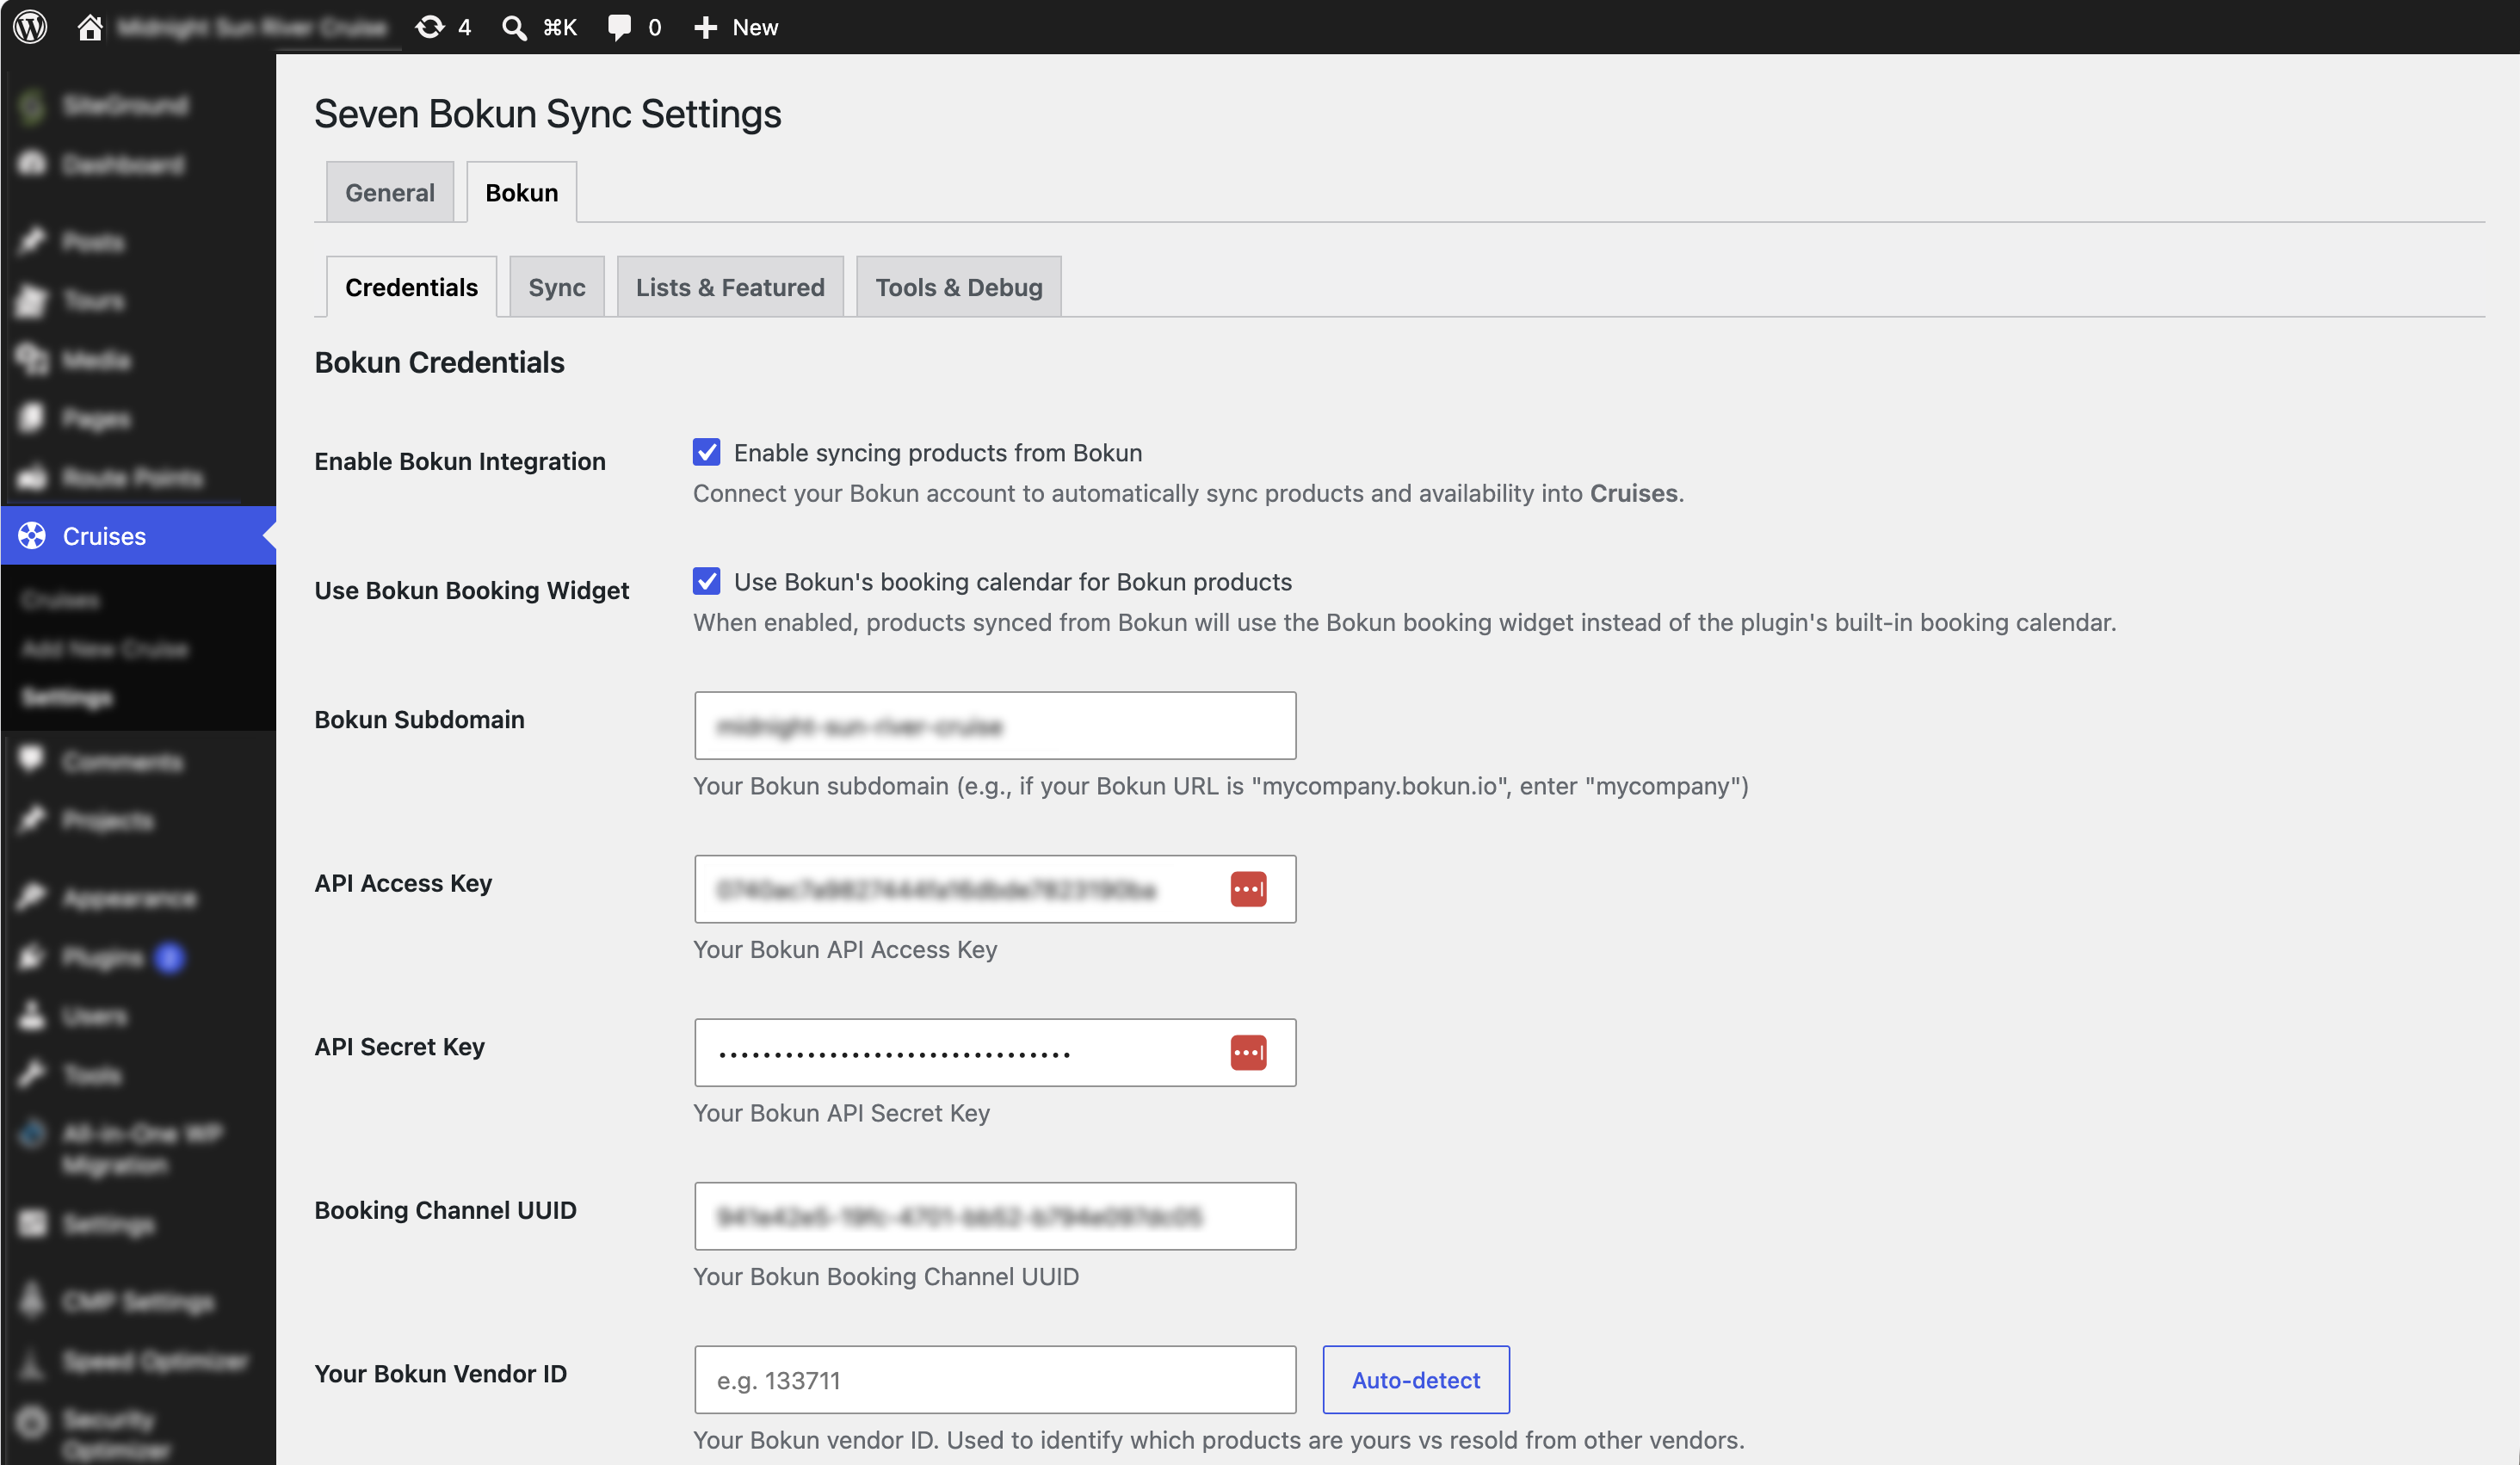Viewport: 2520px width, 1465px height.
Task: Open the Tools & Debug tab
Action: point(959,287)
